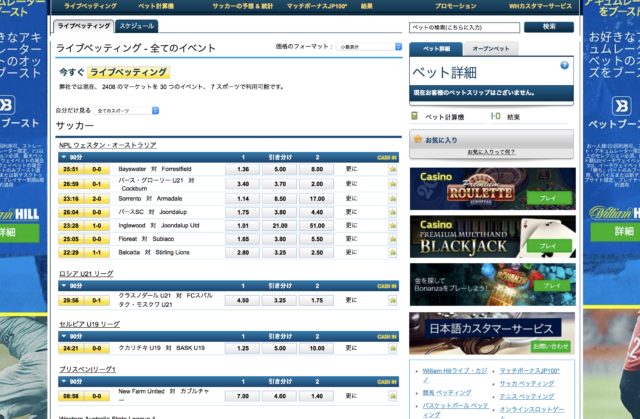This screenshot has width=640, height=419.
Task: Click the results scoreboard icon
Action: click(497, 117)
